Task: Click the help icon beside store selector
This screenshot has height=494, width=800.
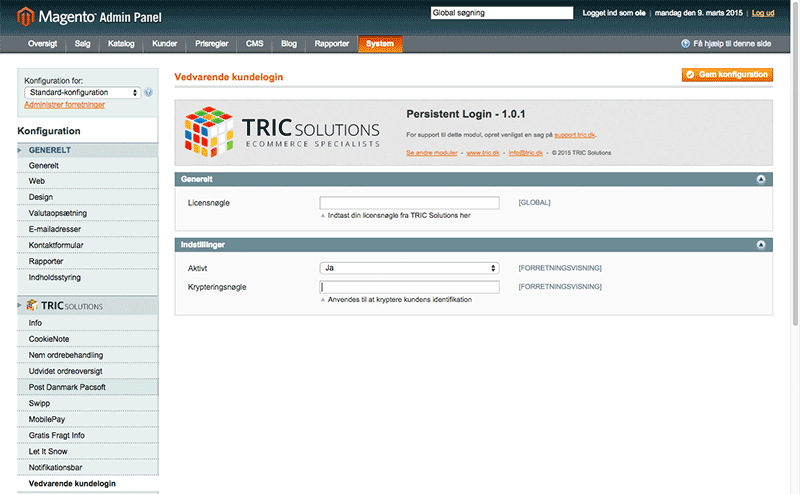Action: coord(149,93)
